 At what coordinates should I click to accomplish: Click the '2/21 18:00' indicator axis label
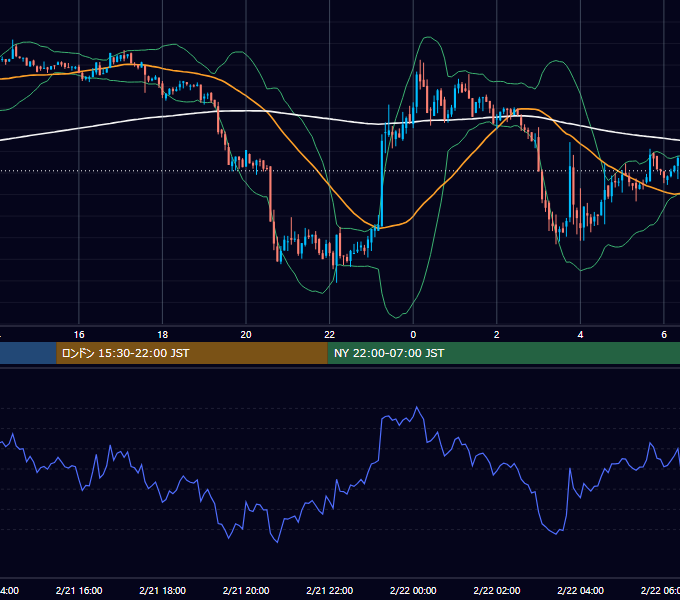click(163, 590)
